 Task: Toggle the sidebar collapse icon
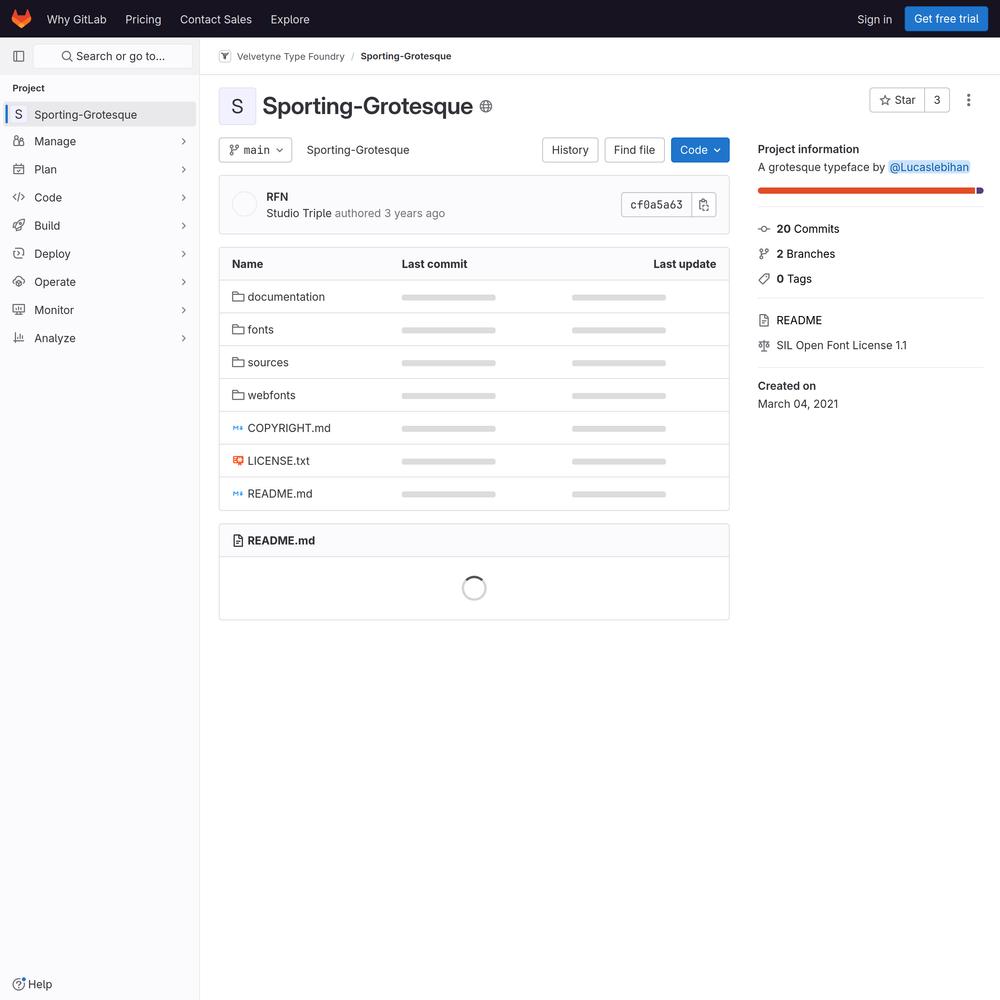tap(18, 56)
